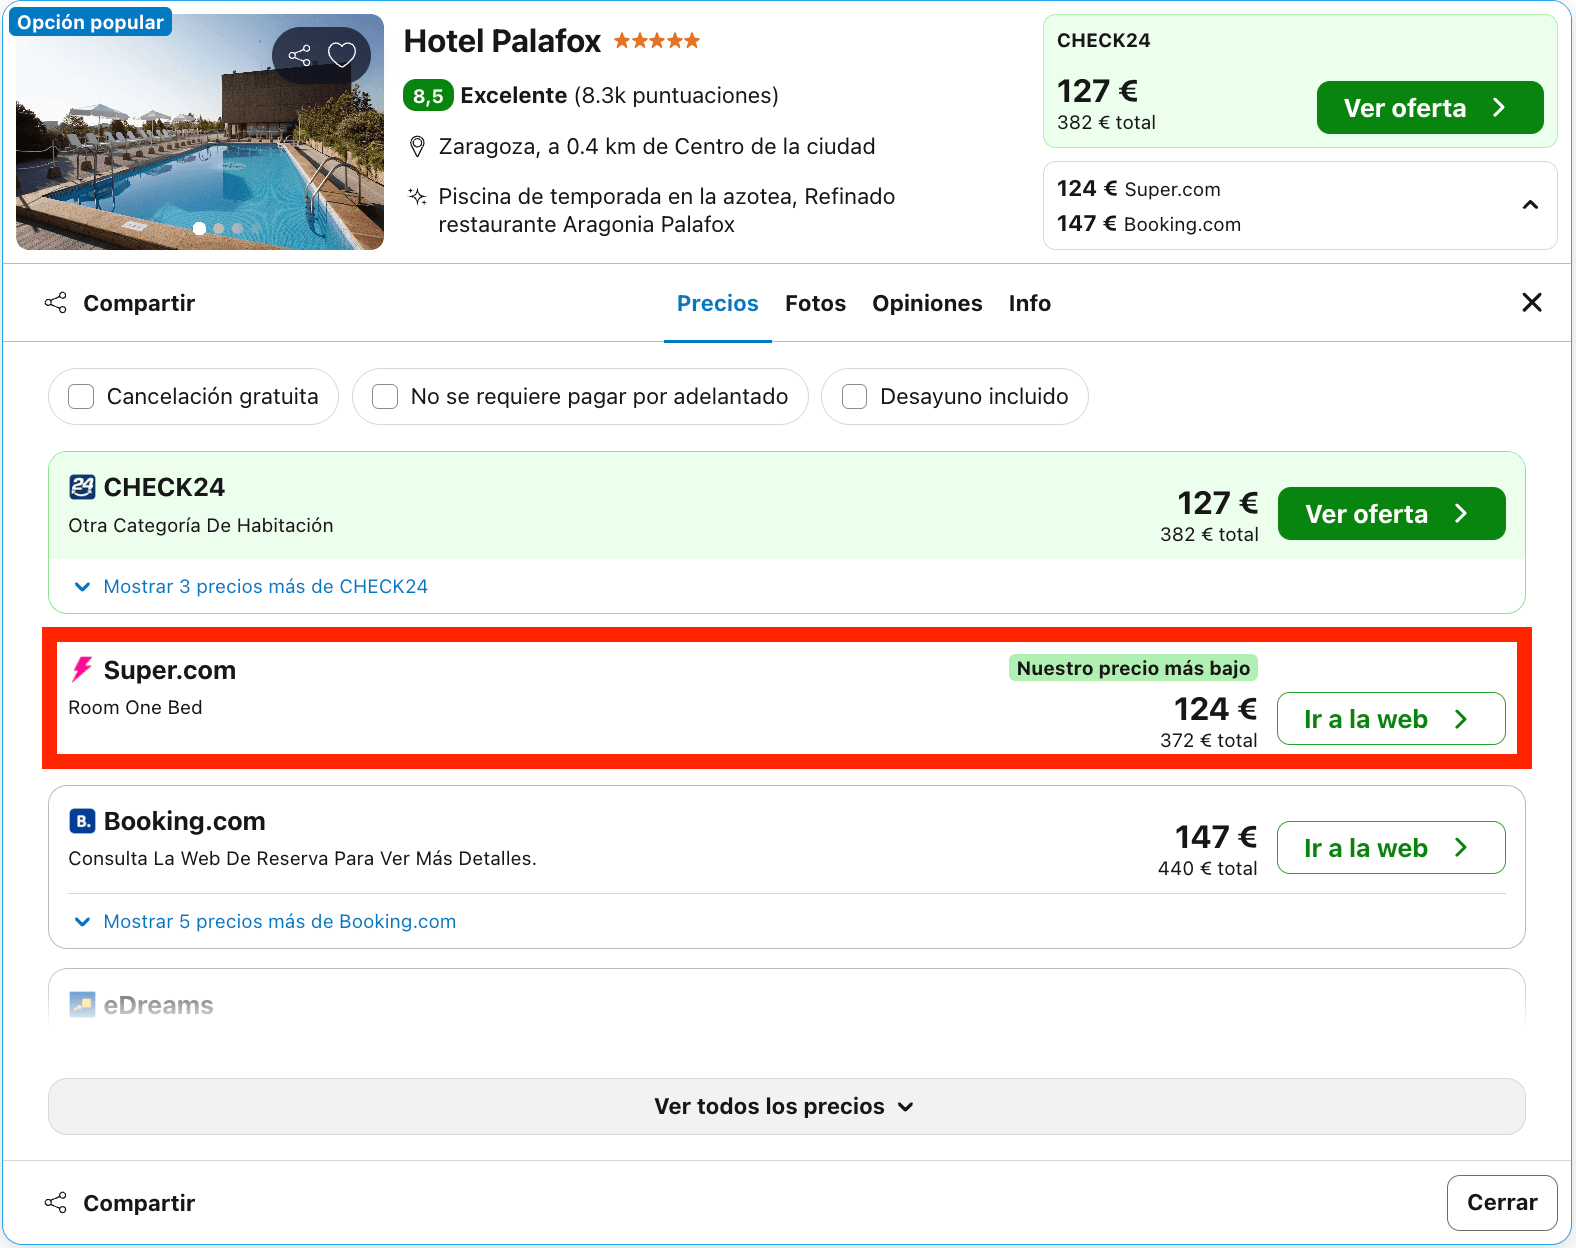Click 440 € total under Booking.com
1576x1248 pixels.
1208,869
